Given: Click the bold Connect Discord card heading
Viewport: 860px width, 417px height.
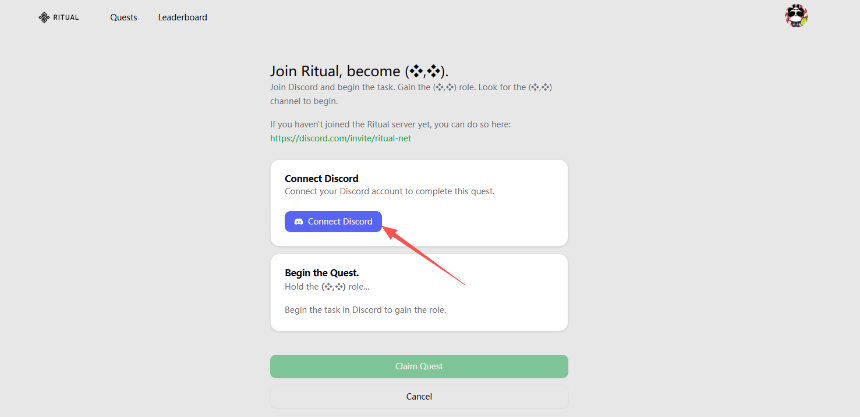Looking at the screenshot, I should pyautogui.click(x=322, y=179).
